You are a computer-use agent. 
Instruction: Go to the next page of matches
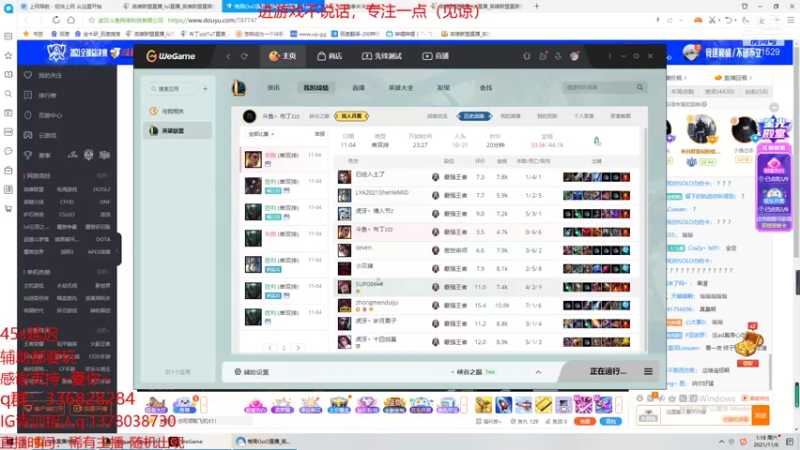click(298, 348)
